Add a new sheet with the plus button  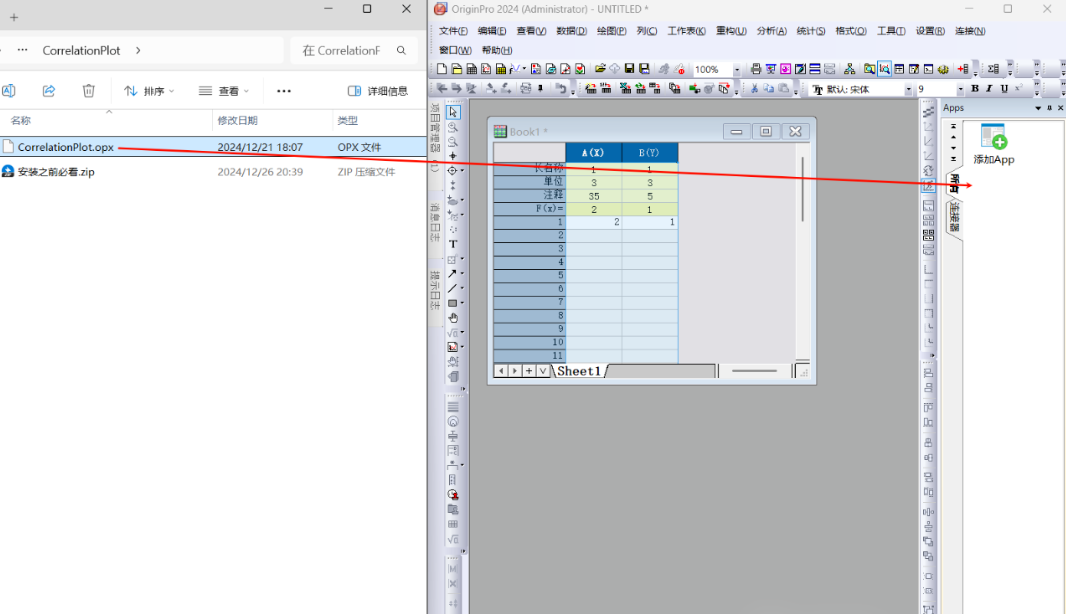pos(528,371)
